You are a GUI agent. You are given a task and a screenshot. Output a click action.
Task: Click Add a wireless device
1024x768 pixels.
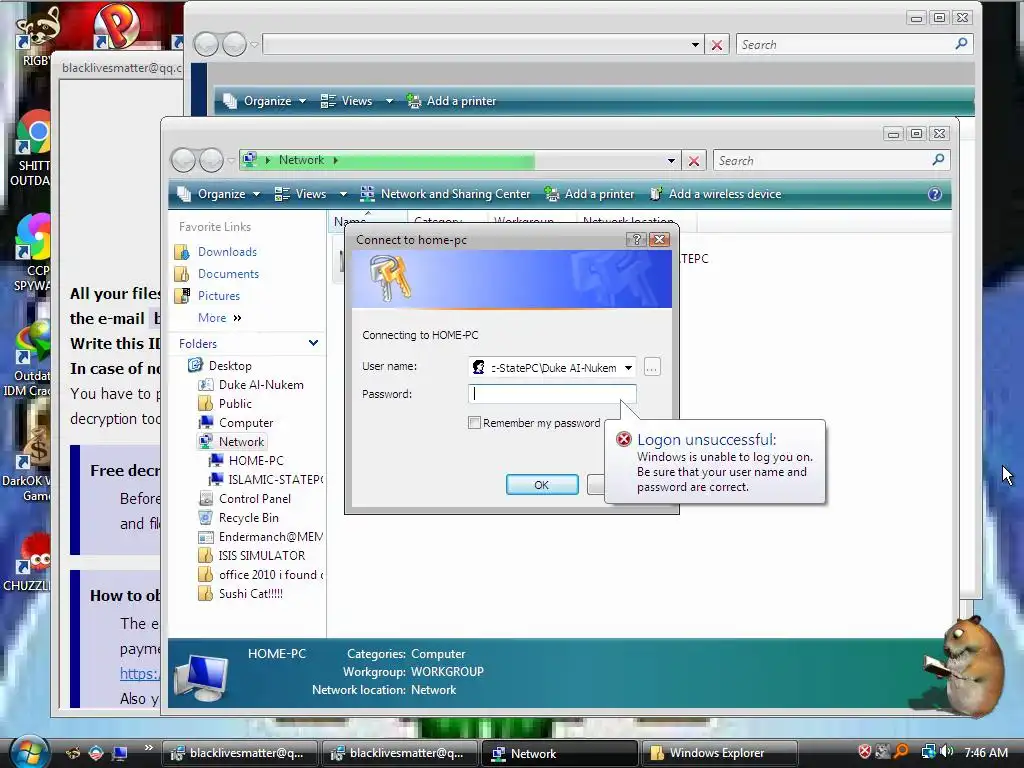716,194
